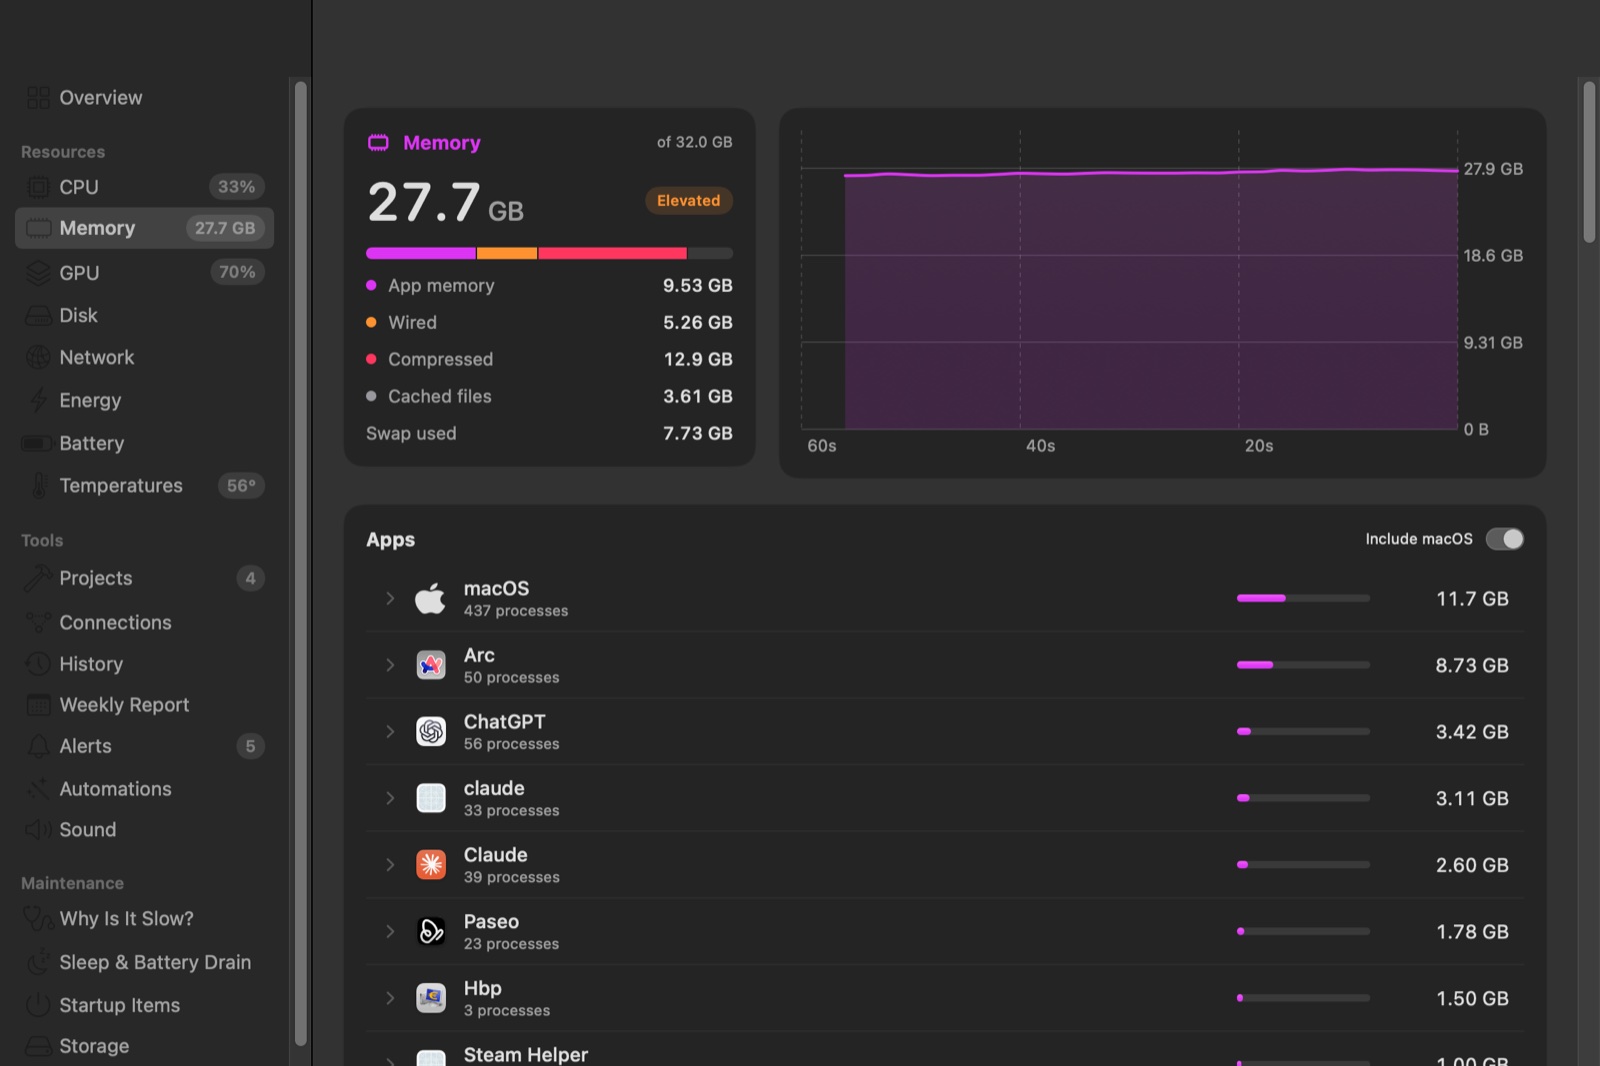Click the Weekly Report calendar icon
This screenshot has width=1600, height=1066.
click(x=38, y=705)
